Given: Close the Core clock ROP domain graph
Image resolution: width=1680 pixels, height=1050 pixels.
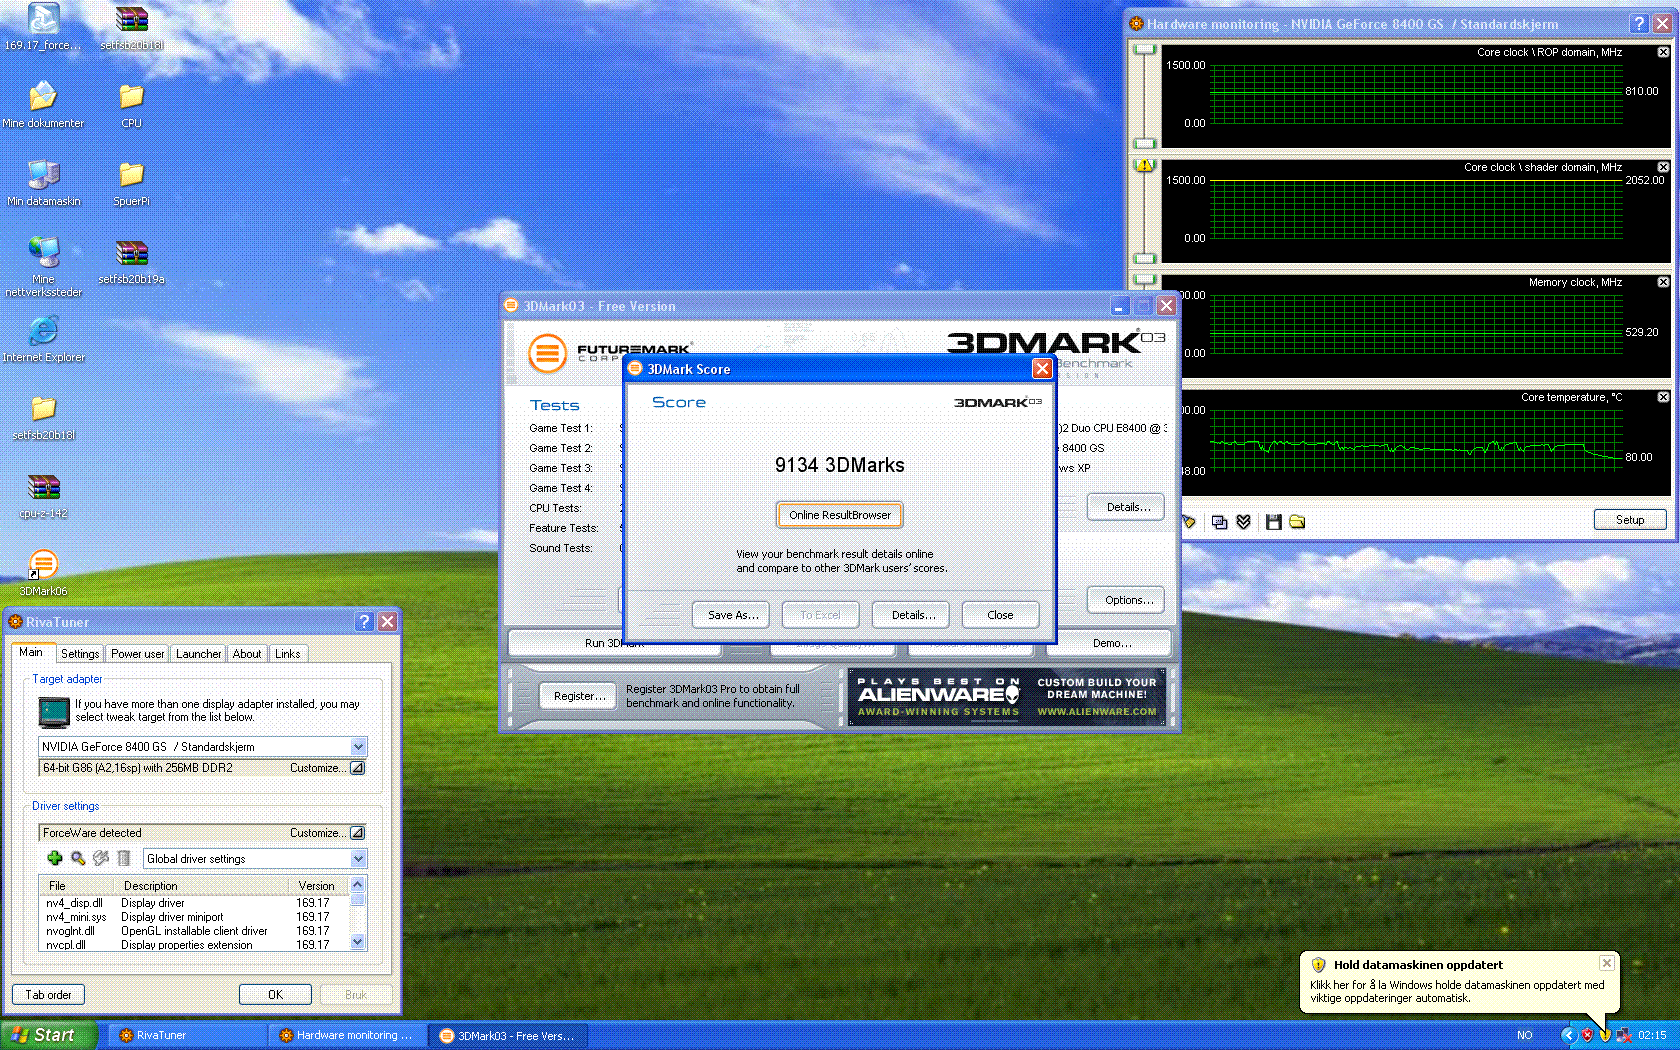Looking at the screenshot, I should (x=1663, y=52).
